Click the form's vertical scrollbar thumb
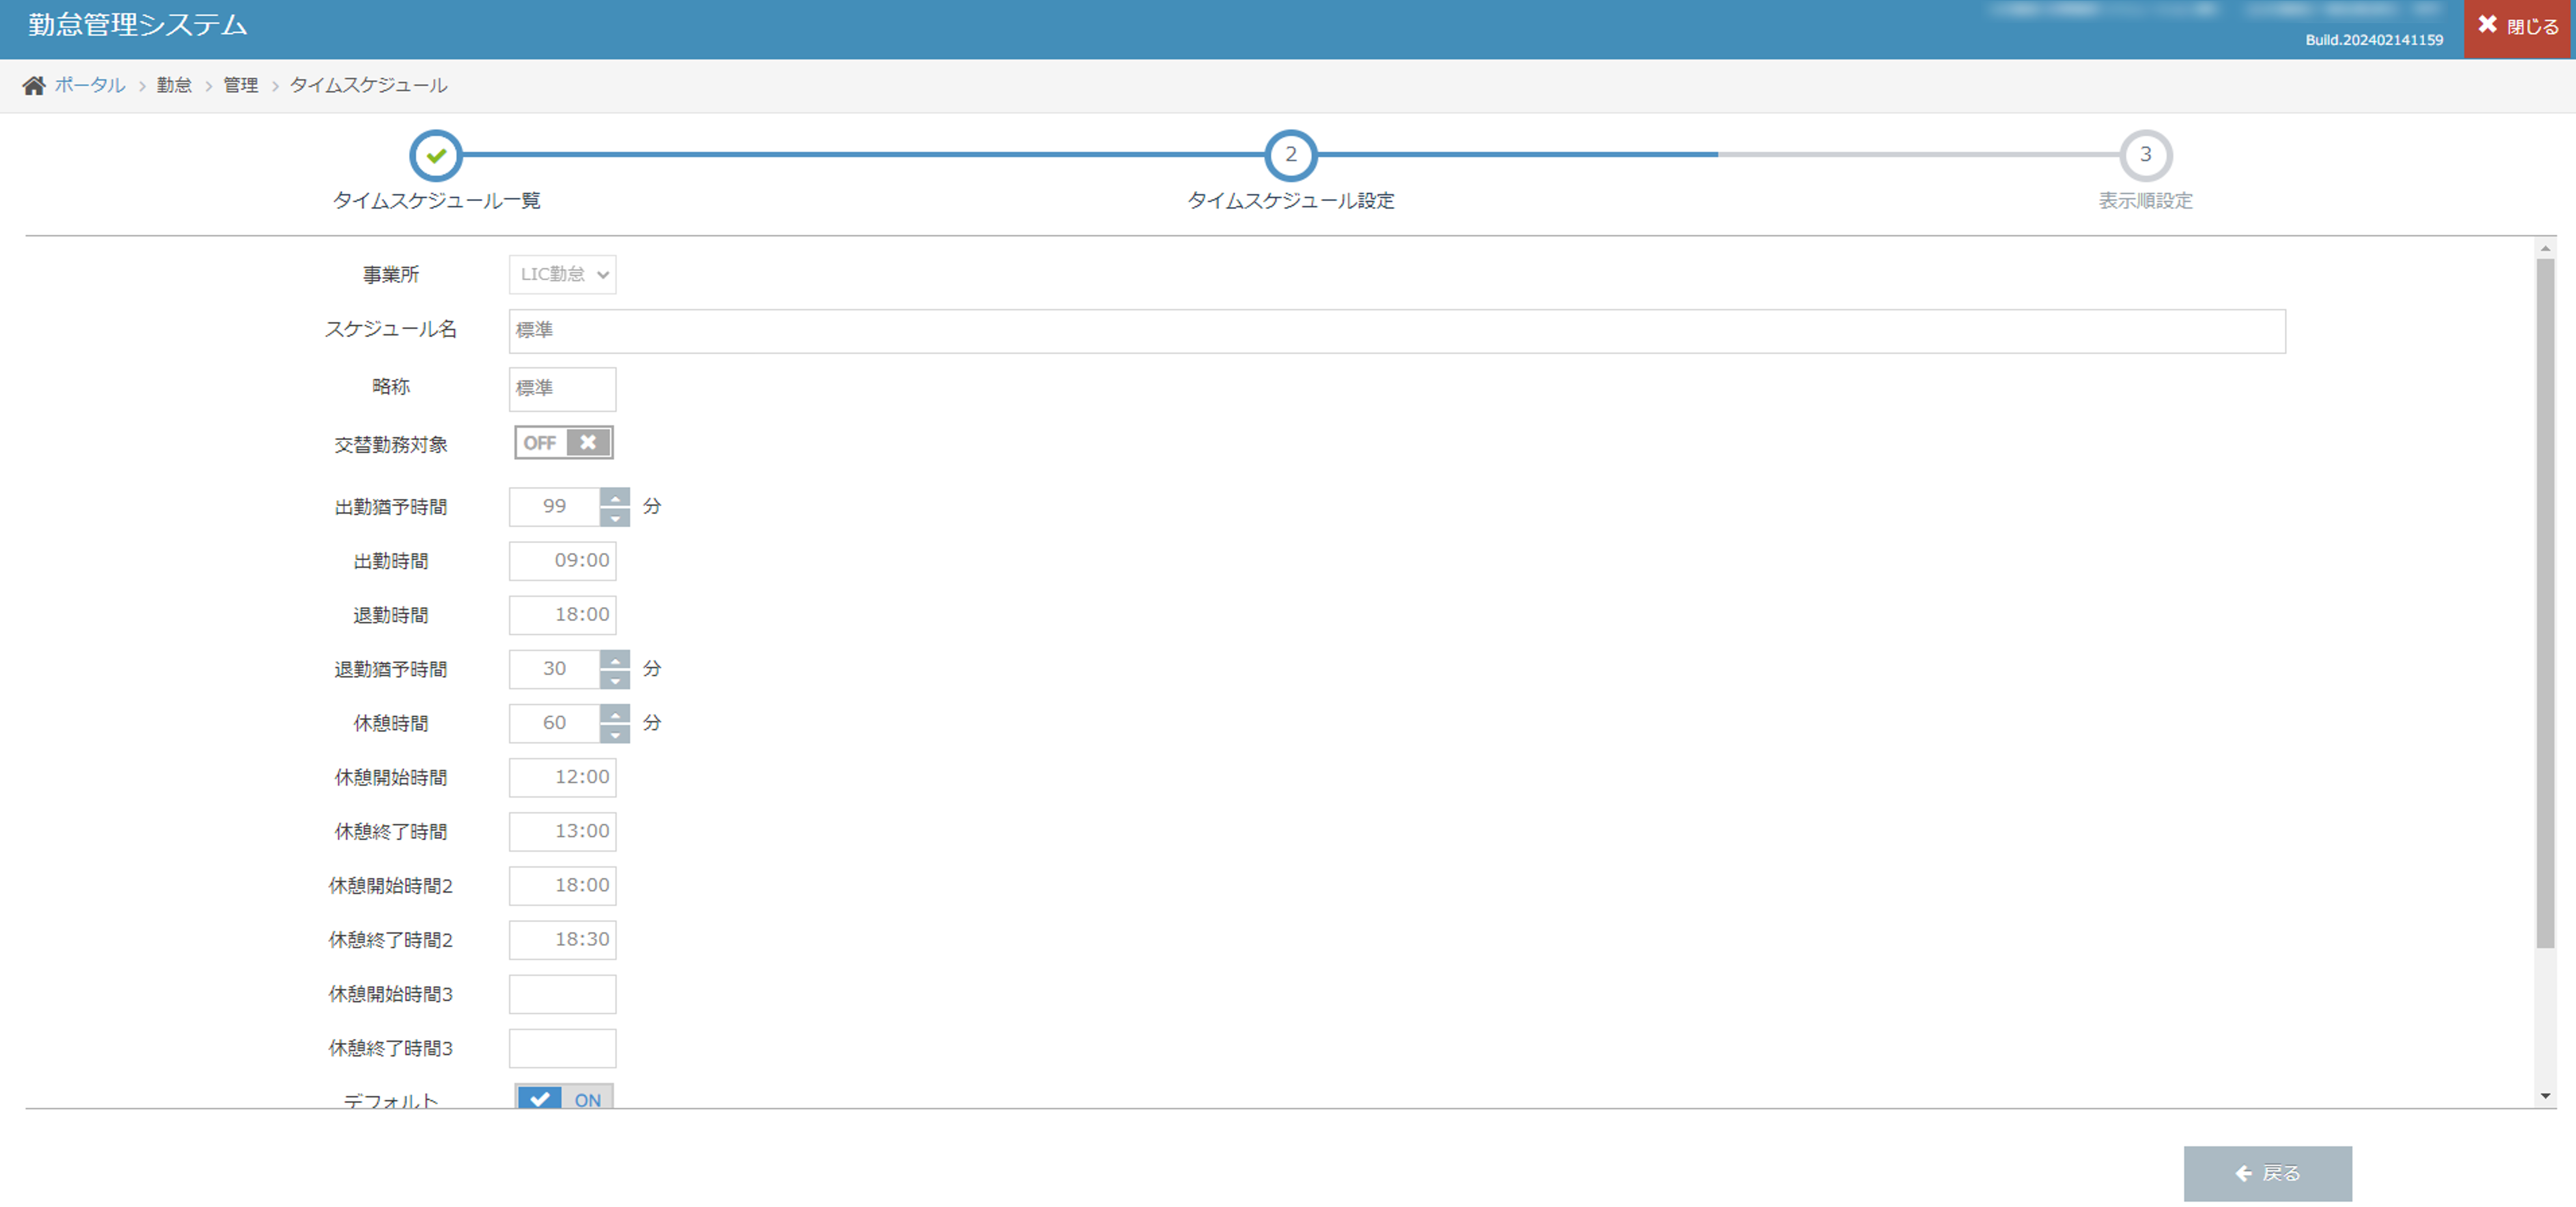 tap(2545, 603)
